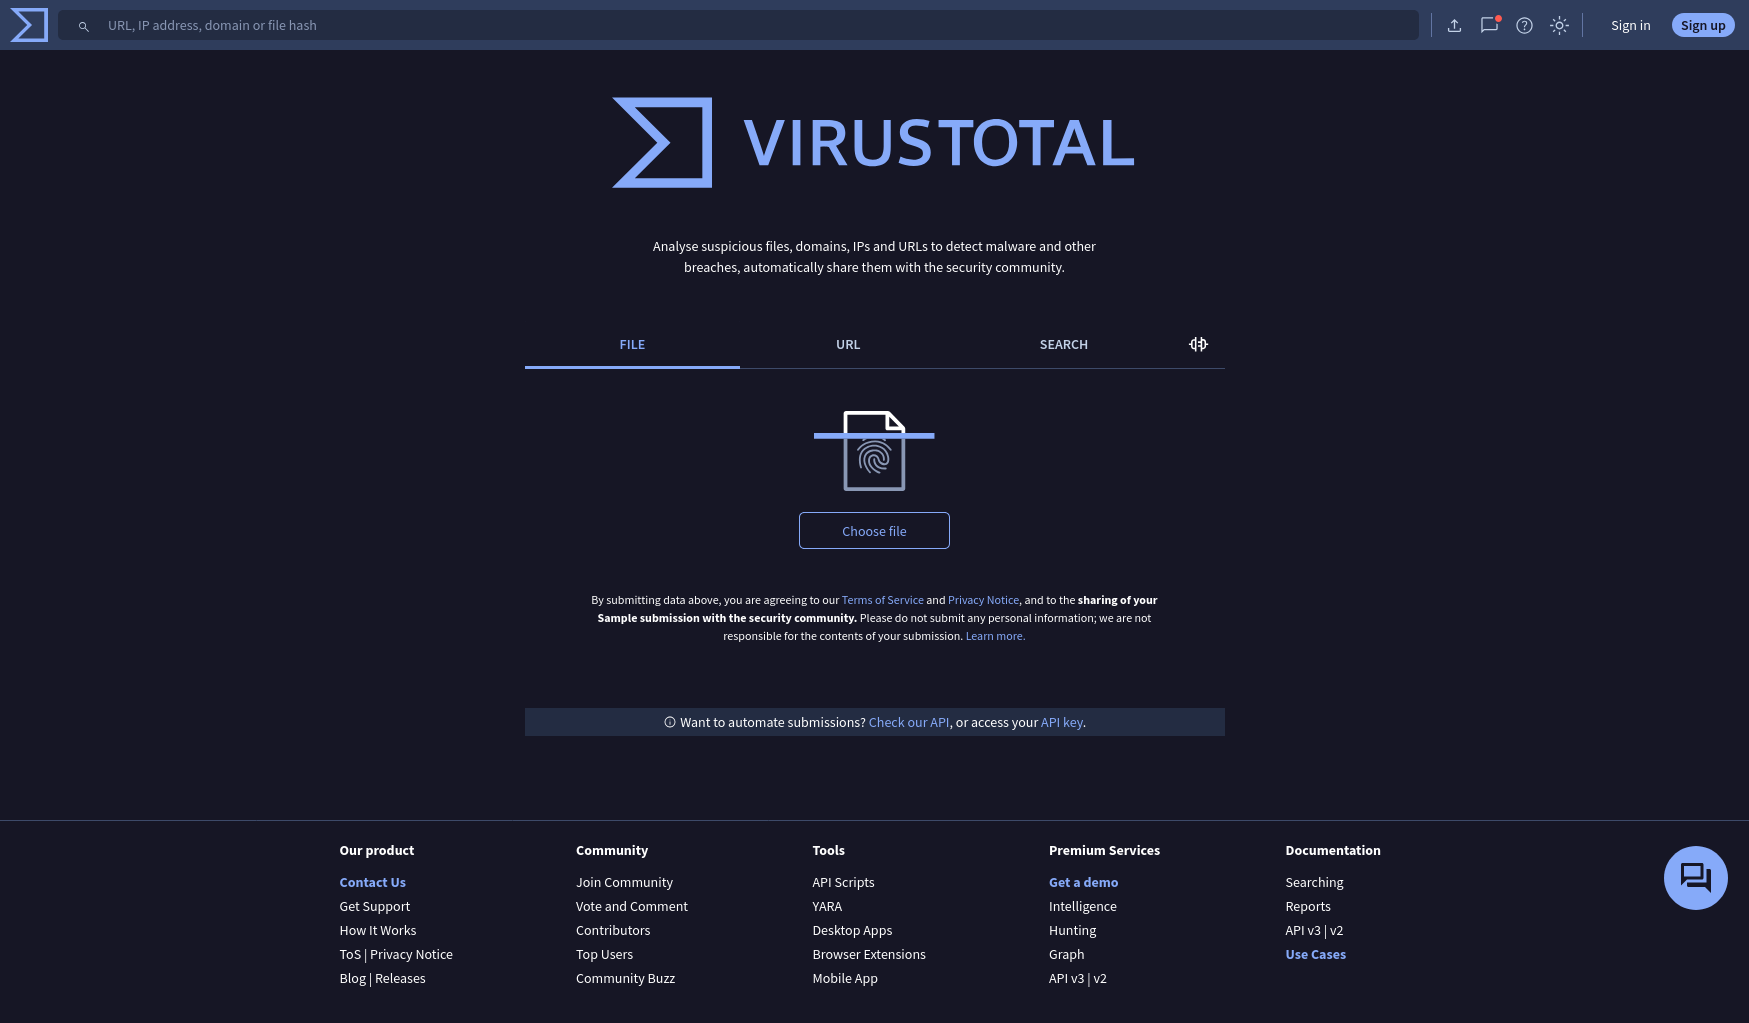Click Get Support in the footer
This screenshot has width=1749, height=1023.
374,906
